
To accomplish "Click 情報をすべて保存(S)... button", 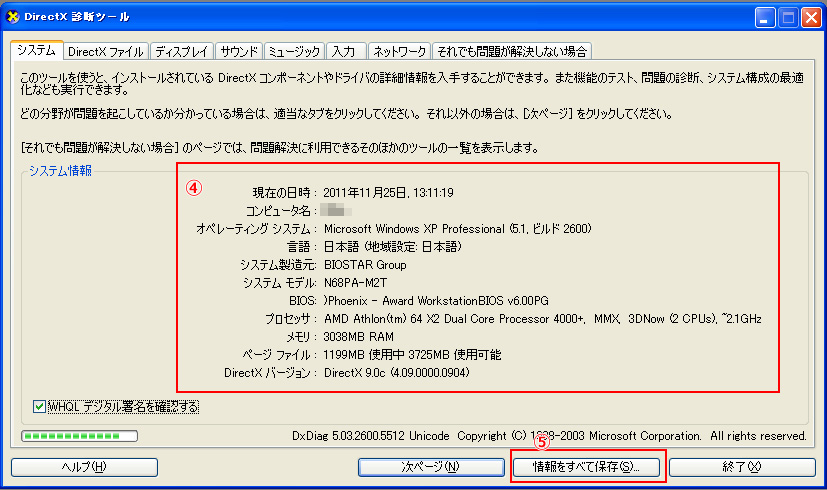I will click(x=586, y=467).
